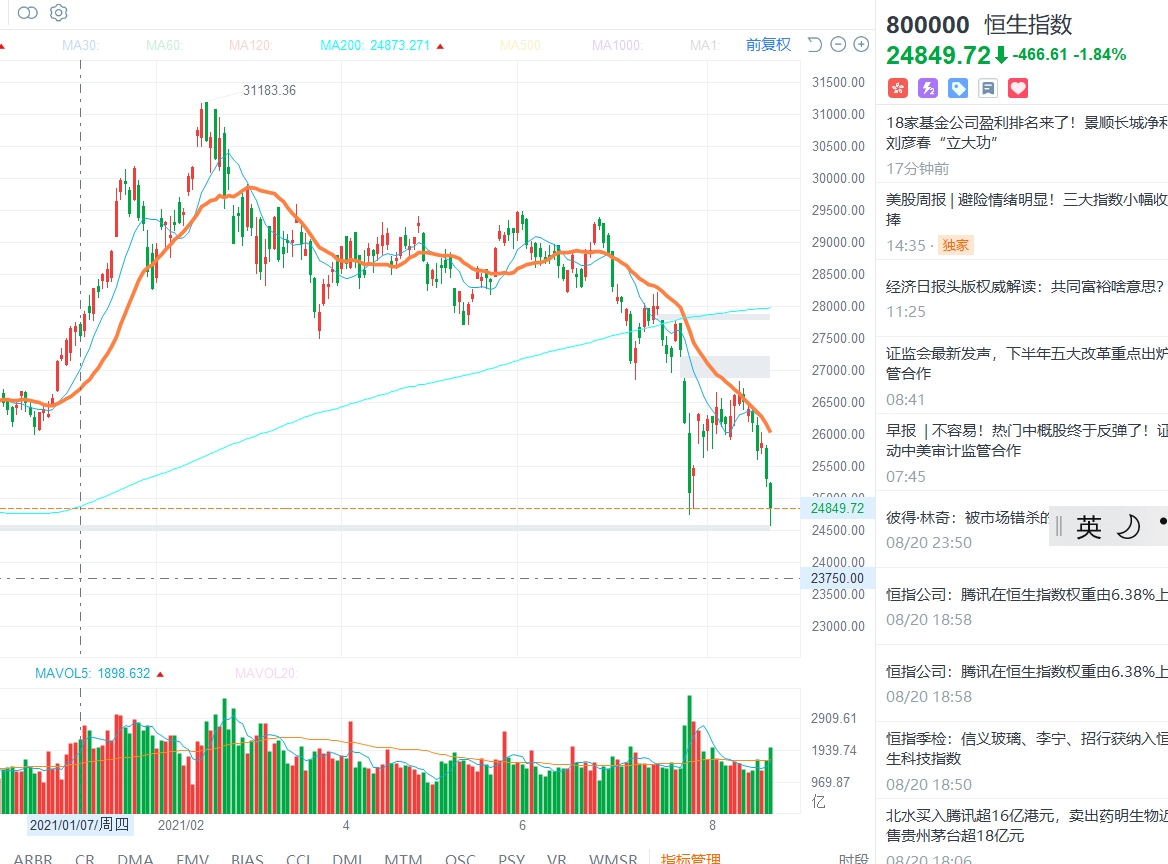Click the blue price tag icon
1168x864 pixels.
[958, 88]
